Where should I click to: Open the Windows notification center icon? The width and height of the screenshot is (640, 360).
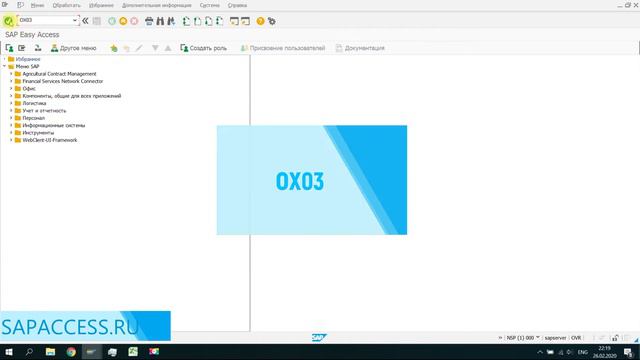click(x=628, y=352)
